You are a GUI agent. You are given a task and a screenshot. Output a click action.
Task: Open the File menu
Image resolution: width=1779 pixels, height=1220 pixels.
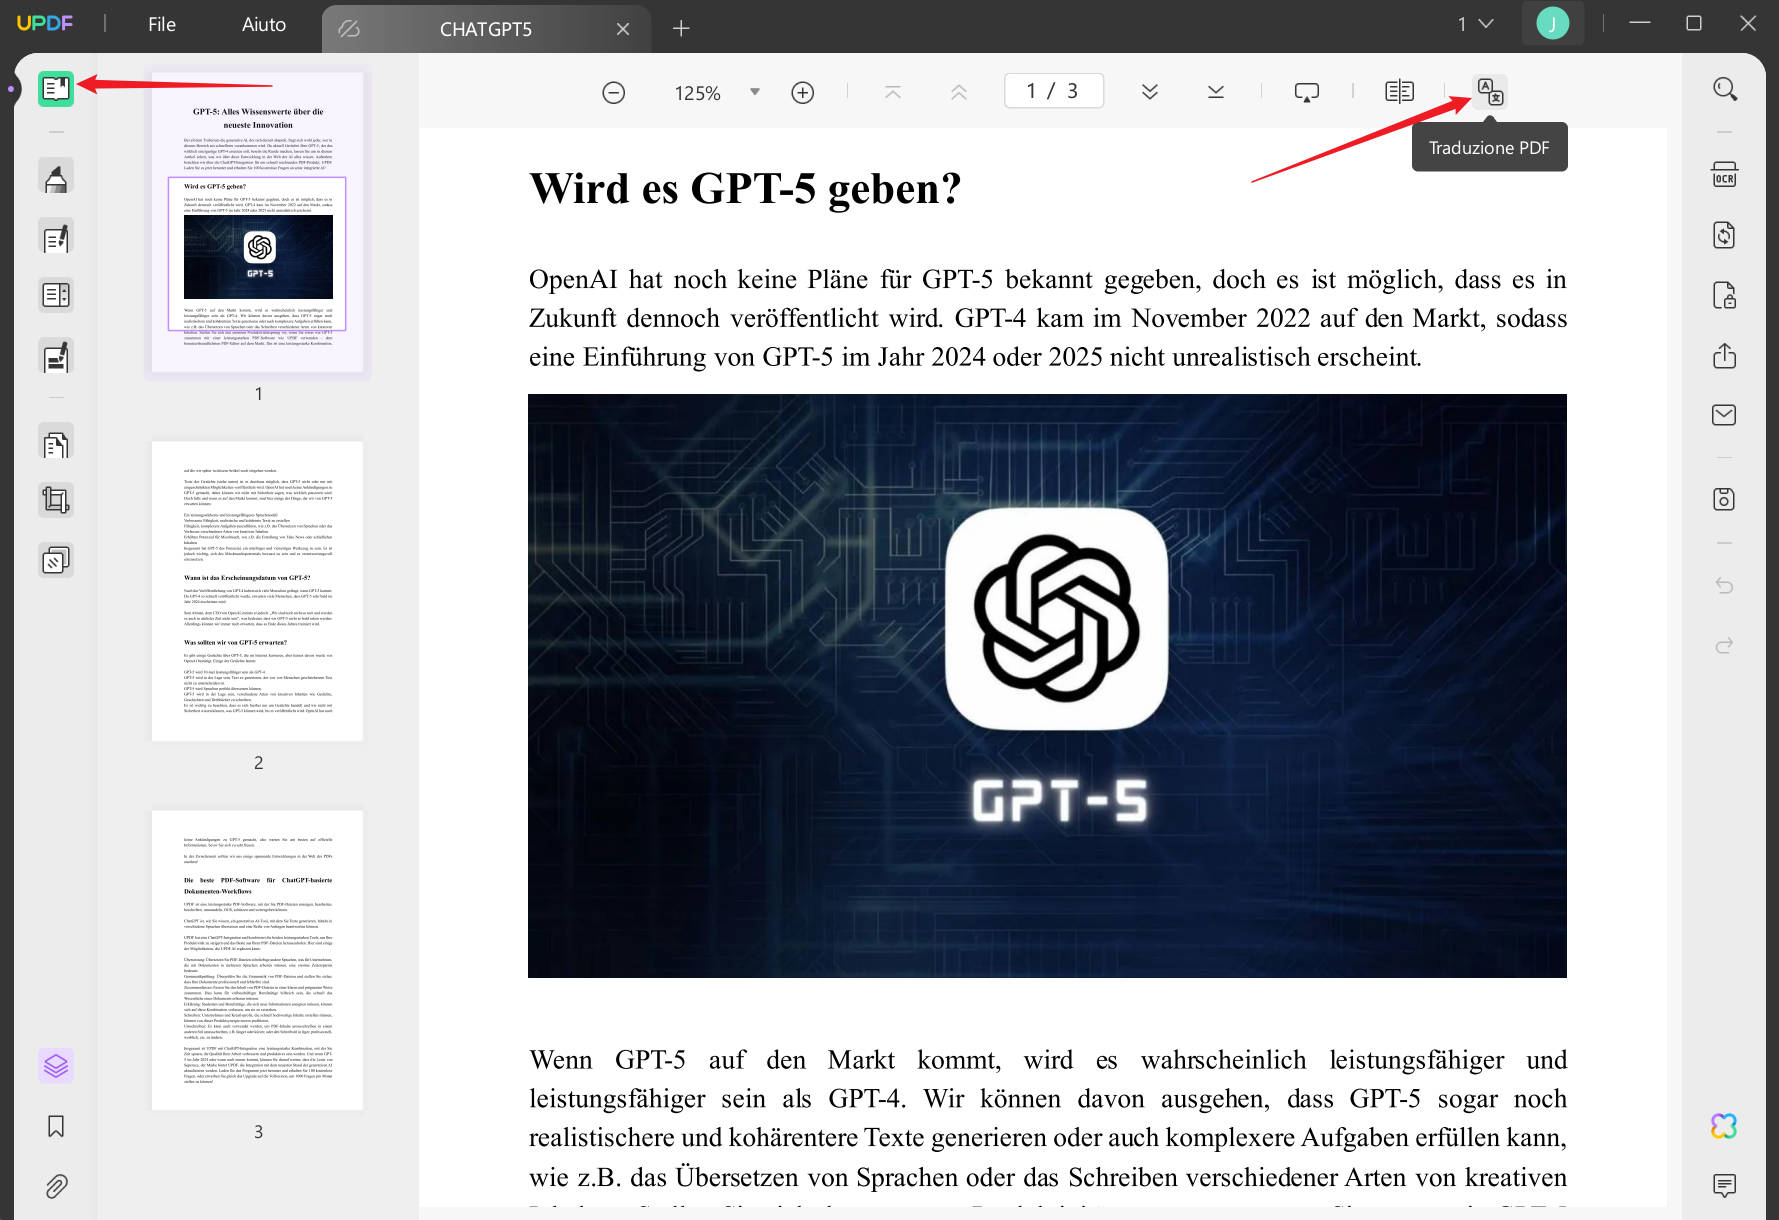[162, 25]
